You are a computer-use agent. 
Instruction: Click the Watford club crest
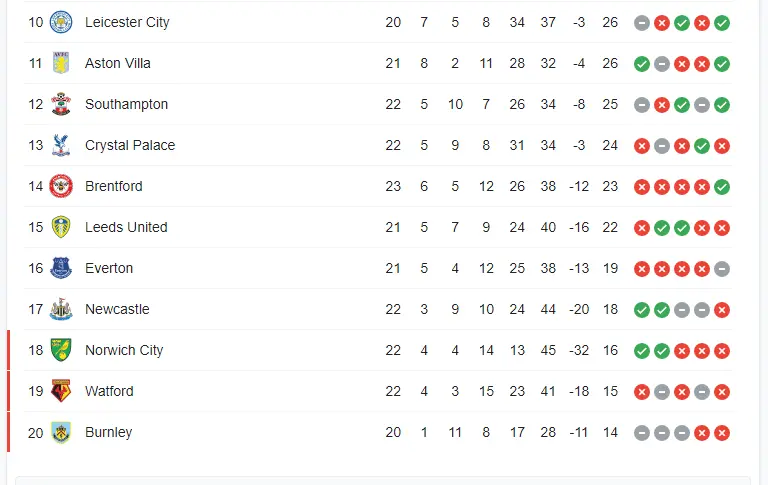61,391
